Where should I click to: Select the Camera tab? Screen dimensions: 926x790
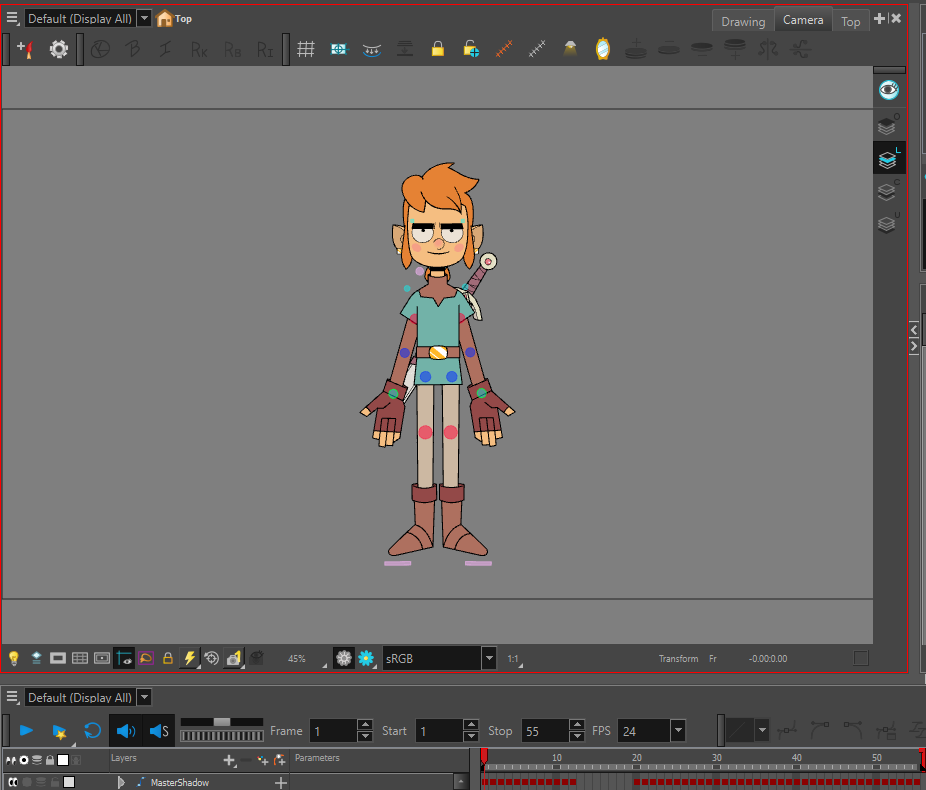click(803, 20)
